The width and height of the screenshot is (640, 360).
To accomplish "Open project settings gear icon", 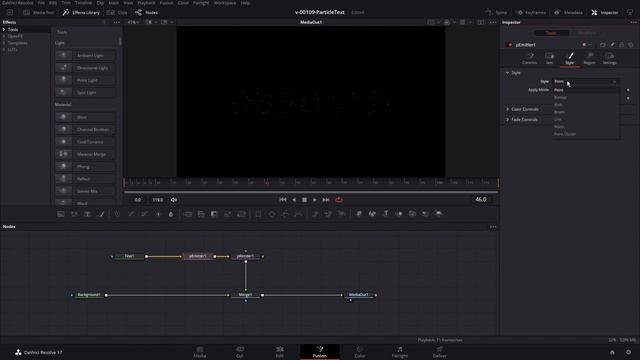I will pyautogui.click(x=629, y=352).
